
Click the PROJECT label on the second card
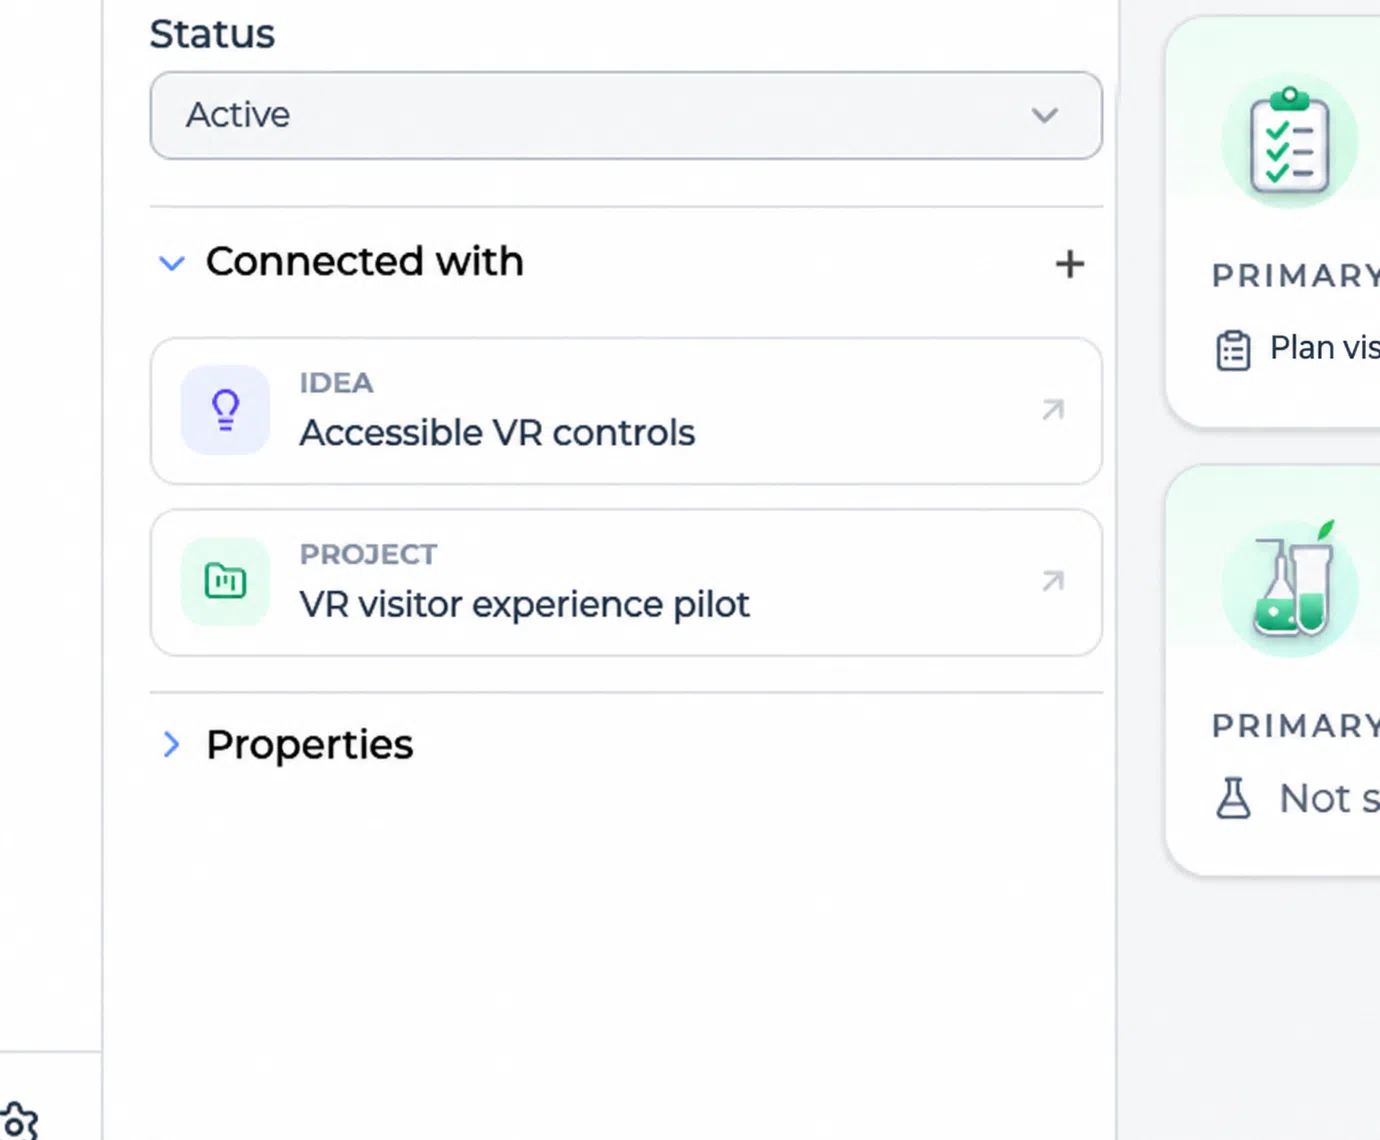368,554
